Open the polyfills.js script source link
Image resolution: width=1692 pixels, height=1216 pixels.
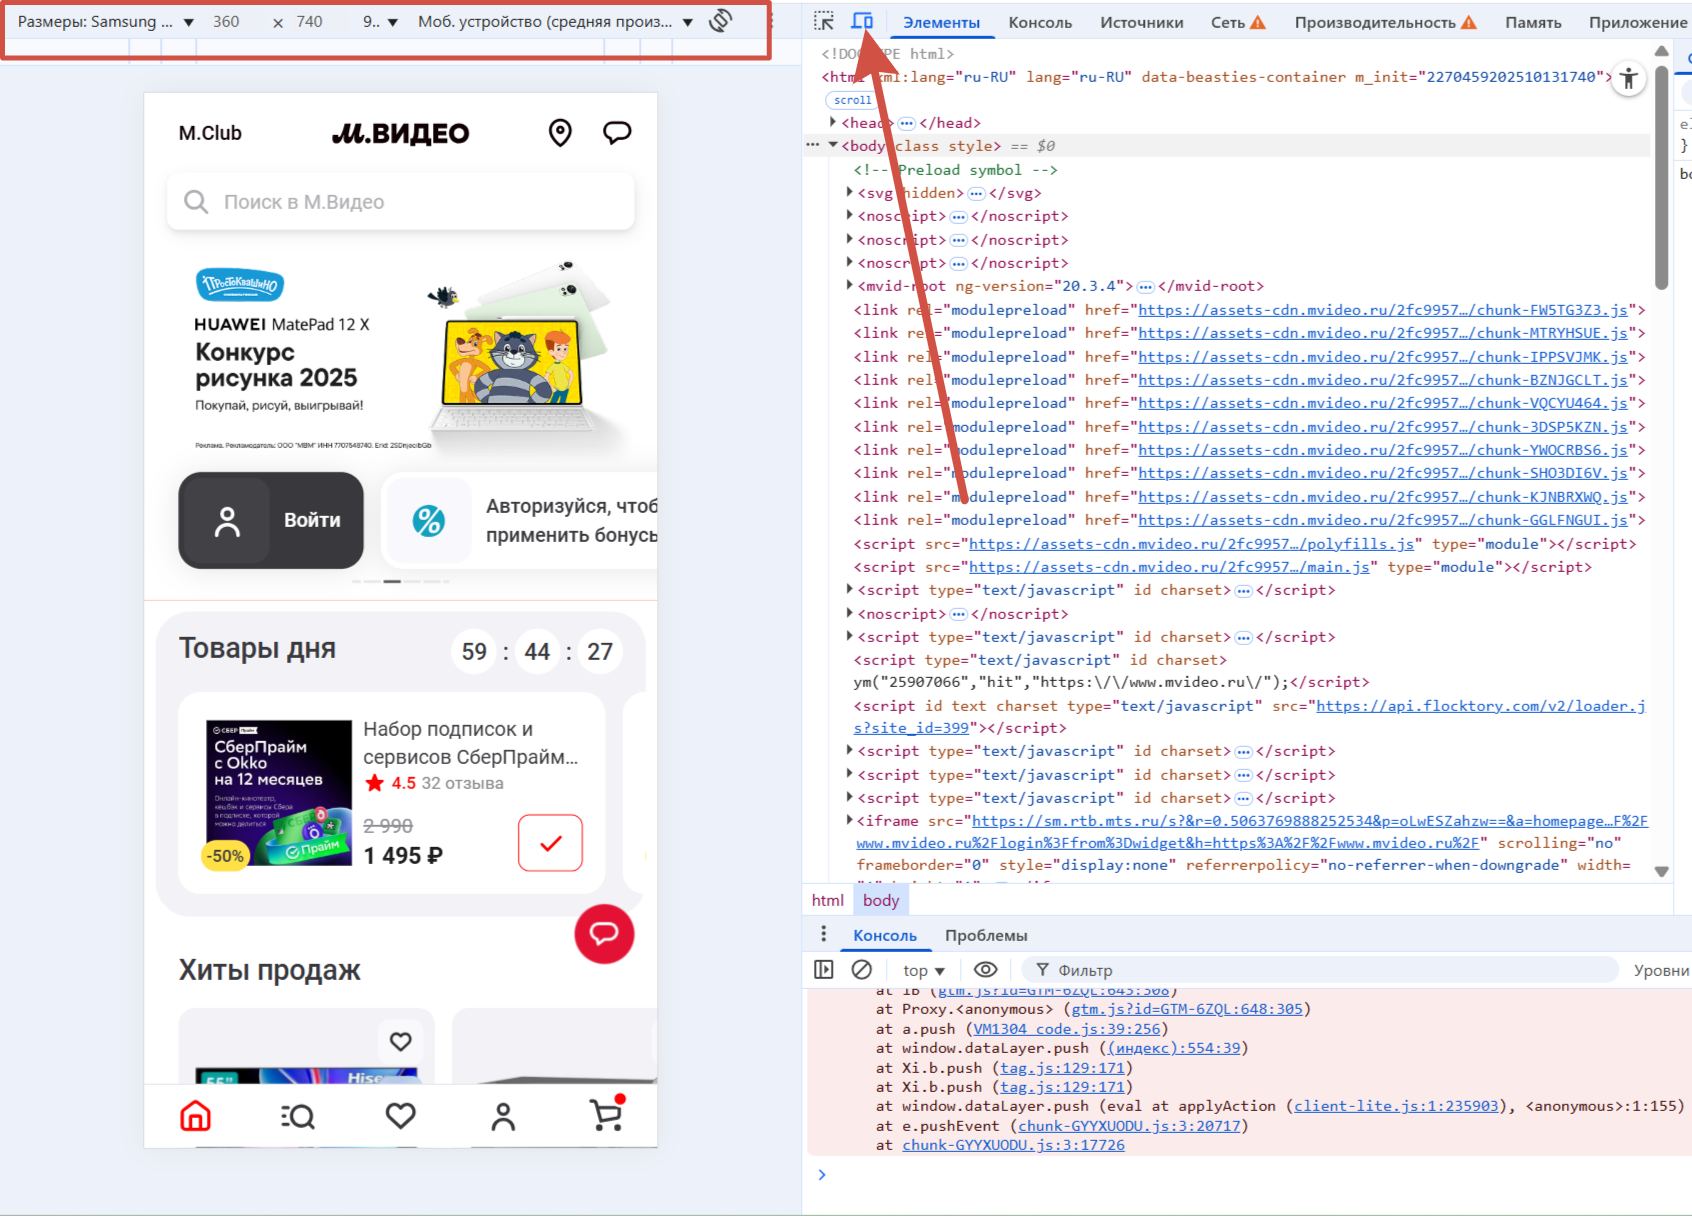[x=1191, y=544]
